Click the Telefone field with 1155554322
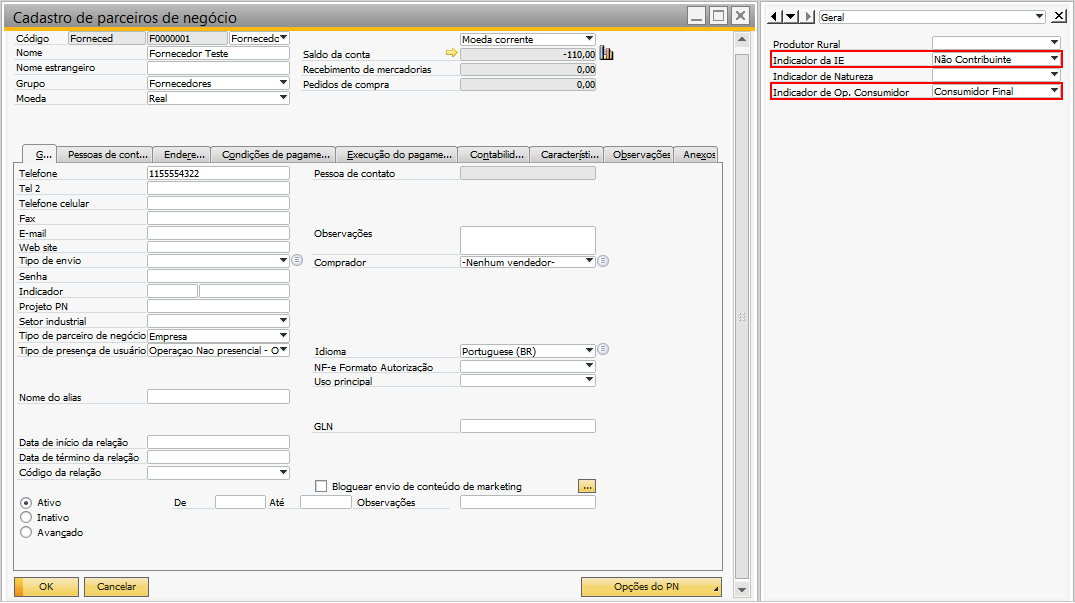This screenshot has height=603, width=1075. (x=218, y=173)
